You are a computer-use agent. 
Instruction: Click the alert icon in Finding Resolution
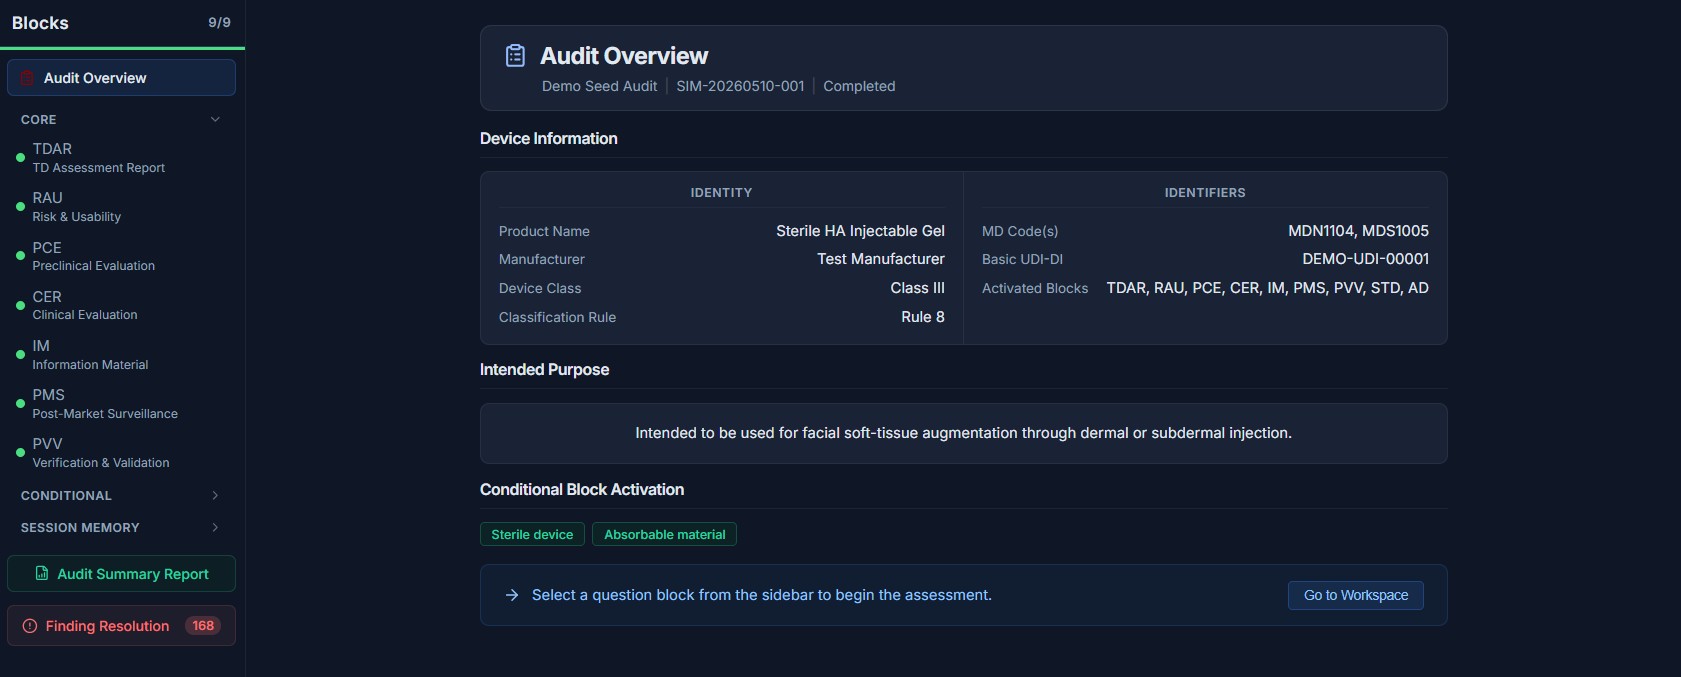point(30,626)
